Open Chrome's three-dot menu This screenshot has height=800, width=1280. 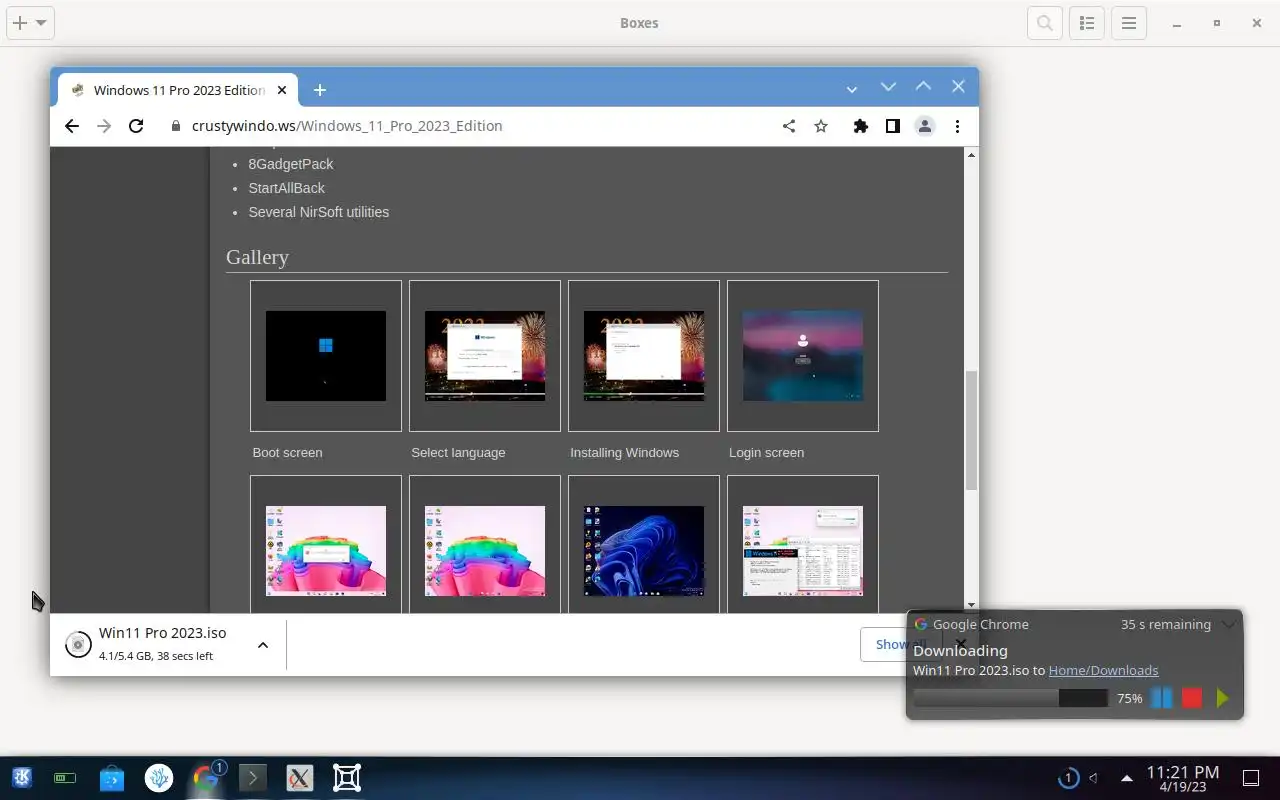[957, 126]
